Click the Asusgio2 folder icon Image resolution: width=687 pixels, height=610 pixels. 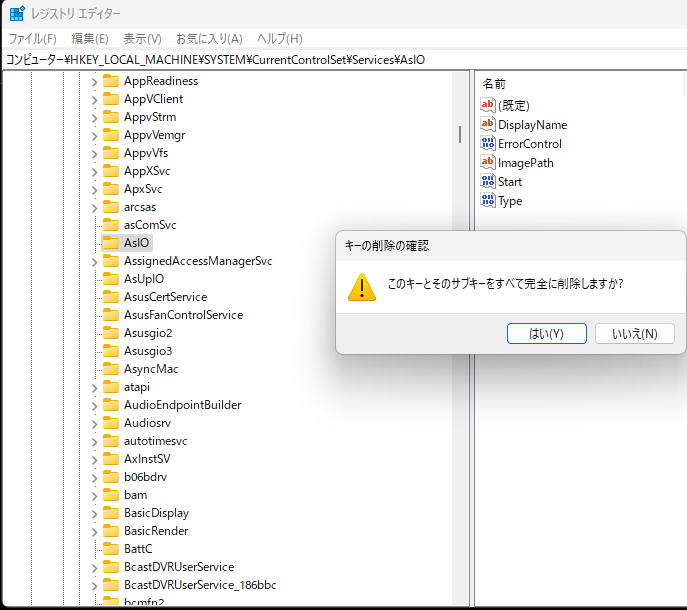[111, 332]
